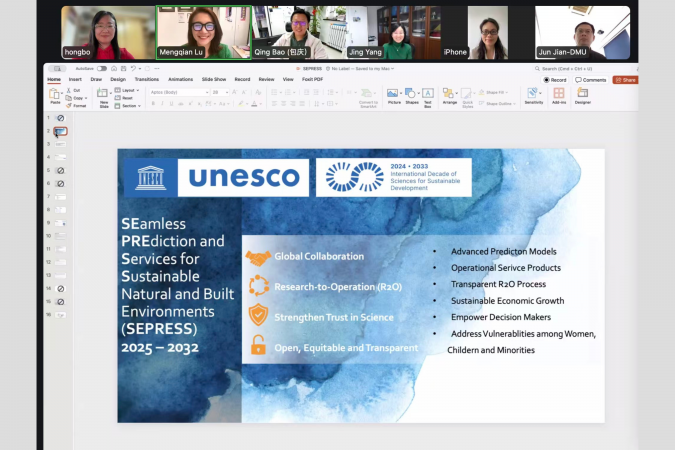Expand the Arrange dropdown arrow
The width and height of the screenshot is (675, 450).
coord(456,93)
